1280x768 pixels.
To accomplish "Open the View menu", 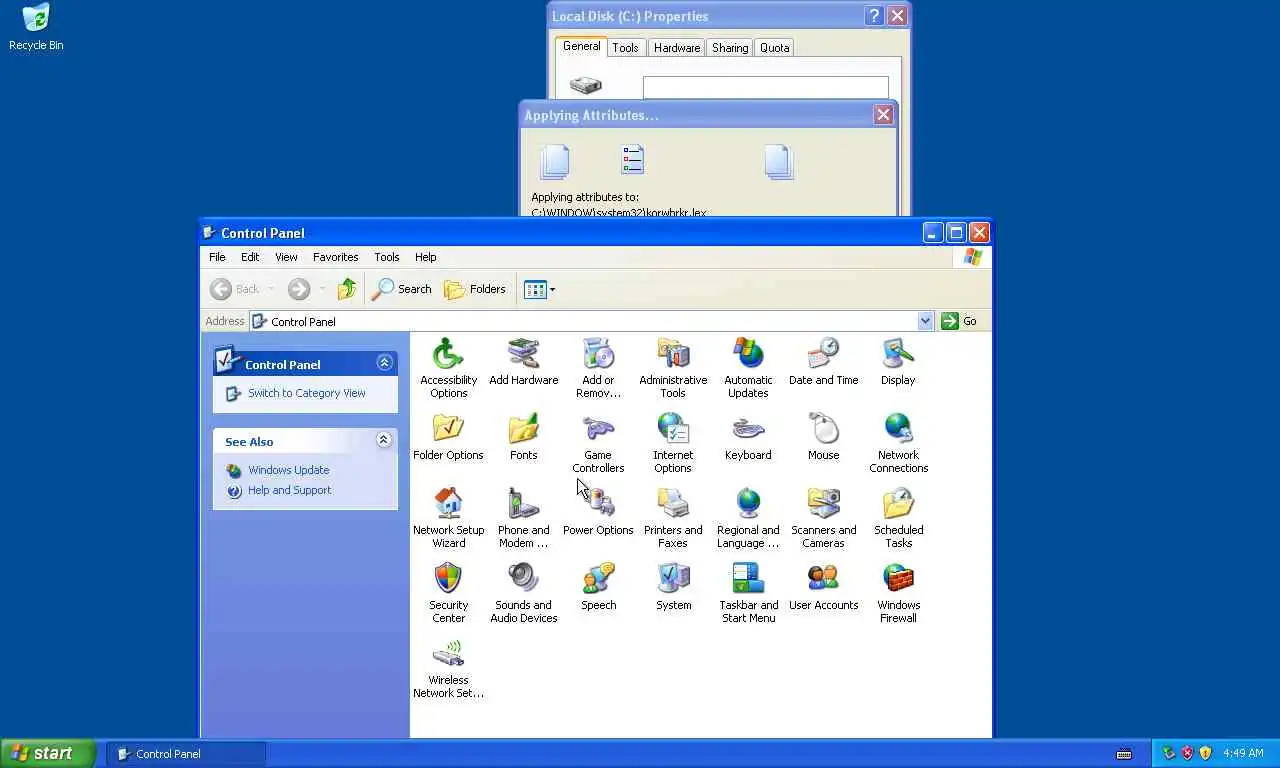I will tap(286, 257).
